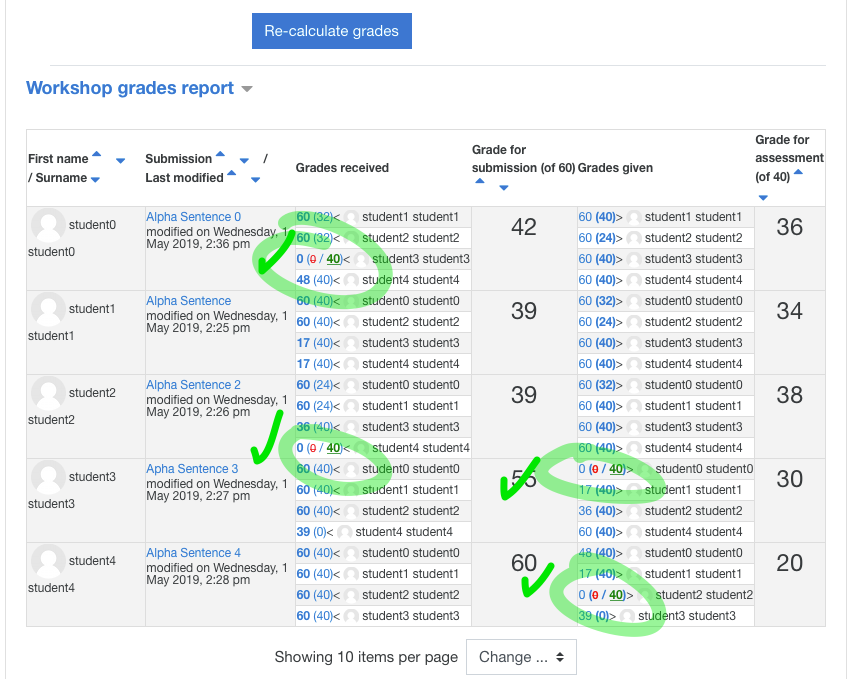
Task: Click the Submission header label
Action: (179, 159)
